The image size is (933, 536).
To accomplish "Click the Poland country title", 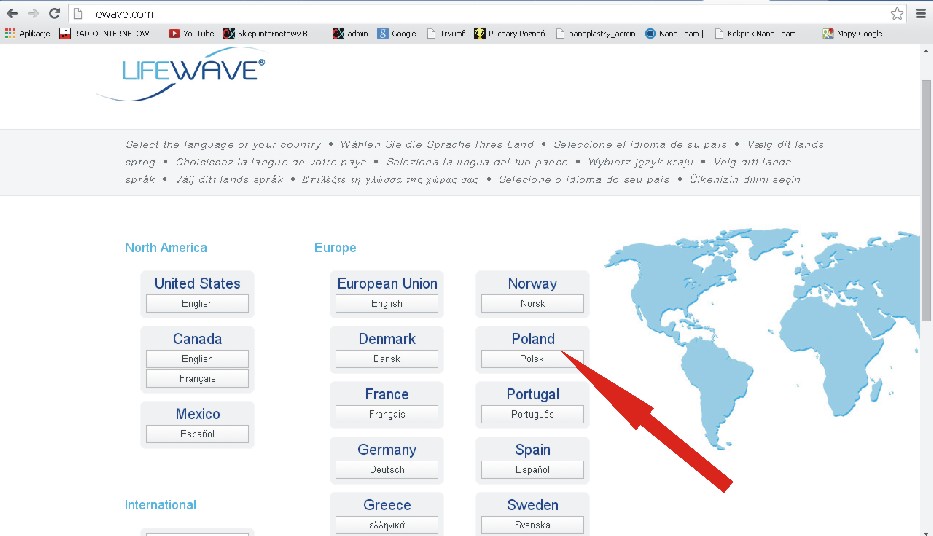I will click(533, 338).
